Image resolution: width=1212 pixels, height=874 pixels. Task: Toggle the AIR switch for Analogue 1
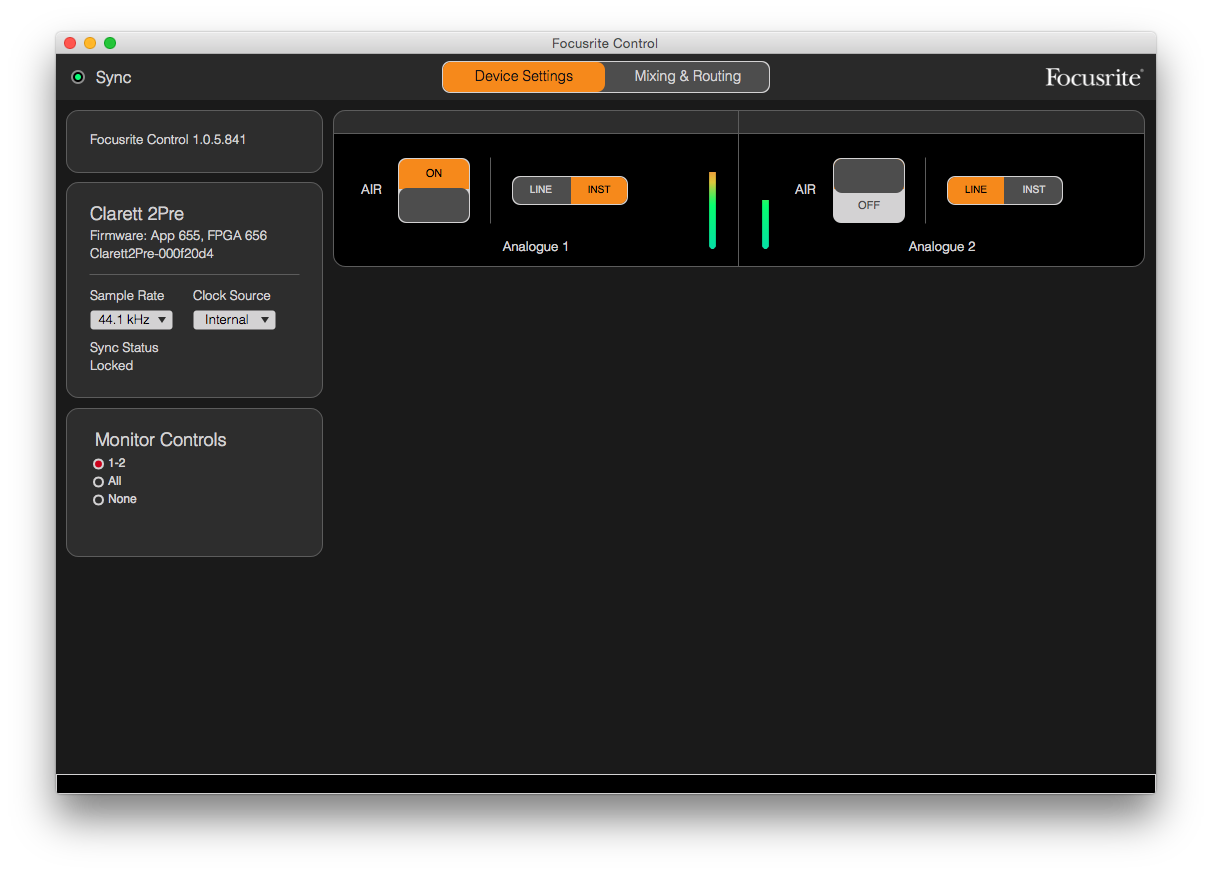point(434,190)
